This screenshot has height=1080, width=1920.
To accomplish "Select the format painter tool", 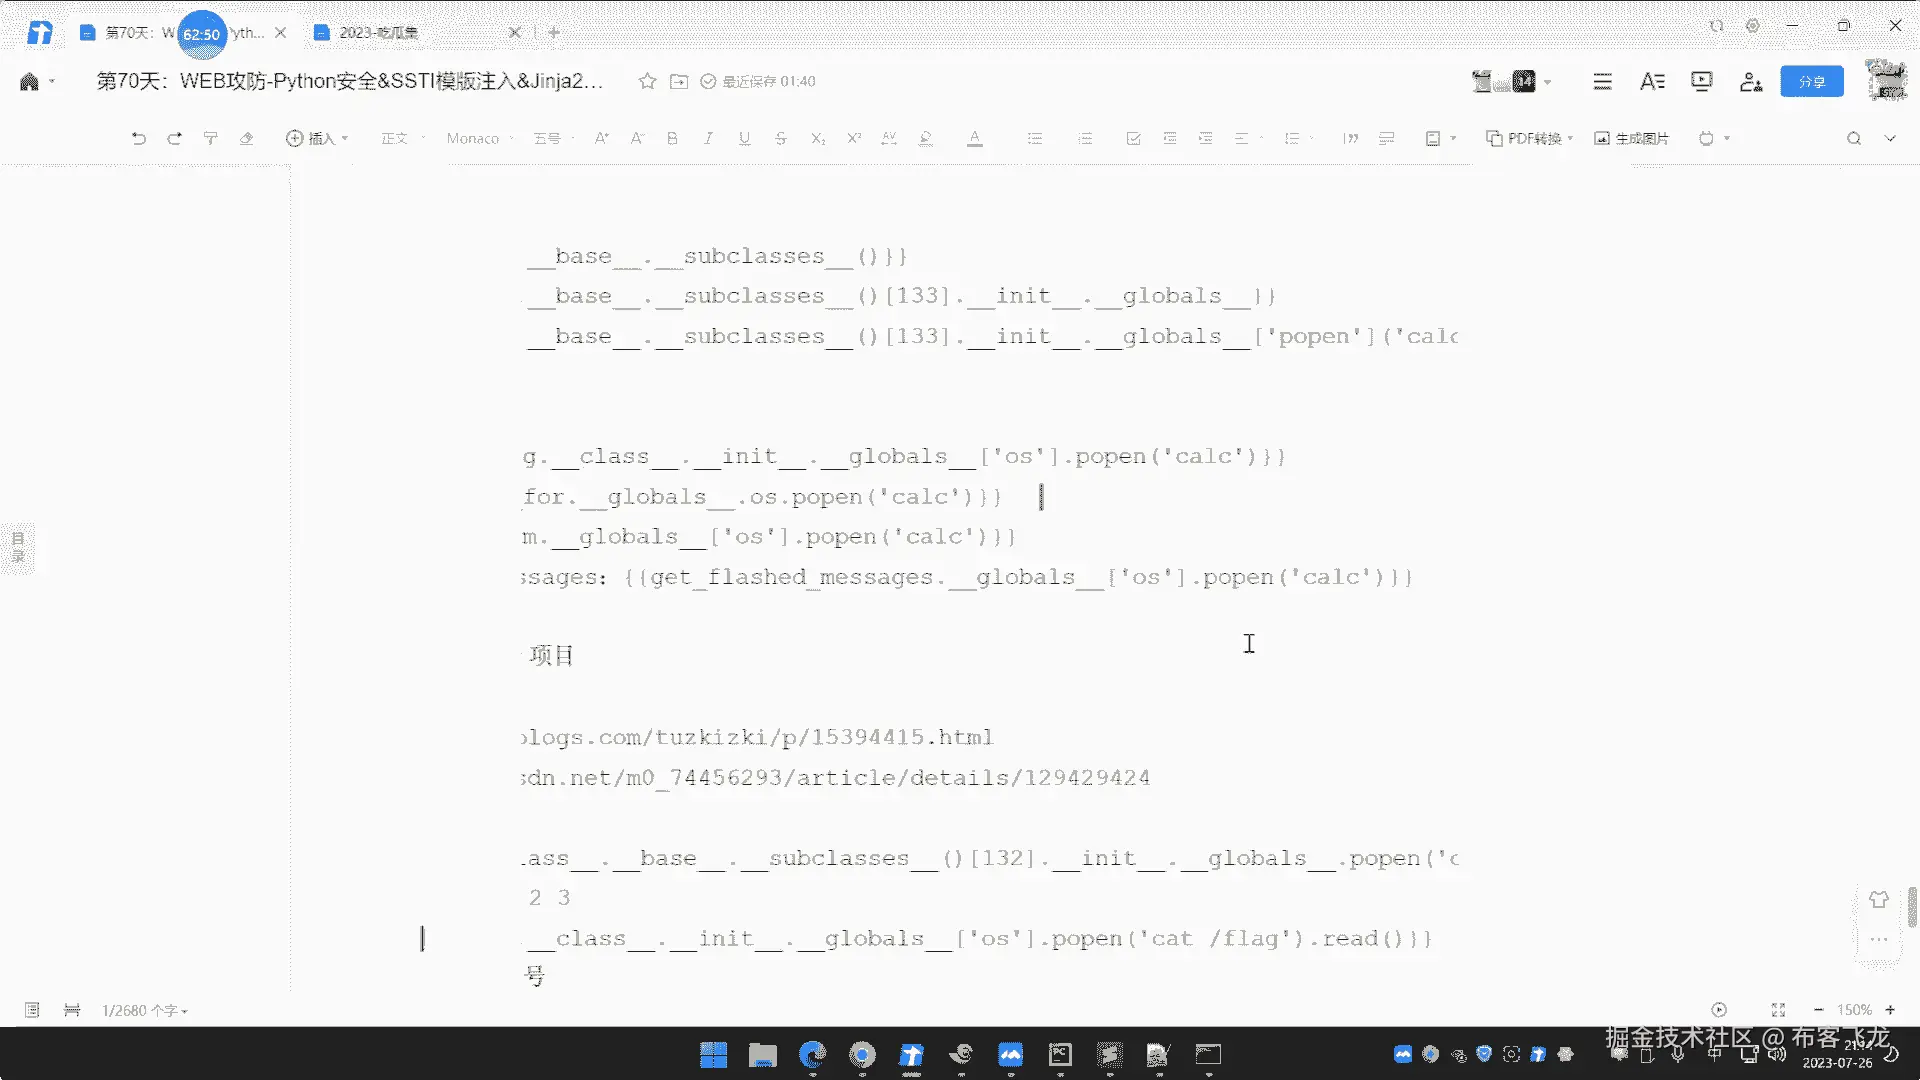I will click(210, 139).
